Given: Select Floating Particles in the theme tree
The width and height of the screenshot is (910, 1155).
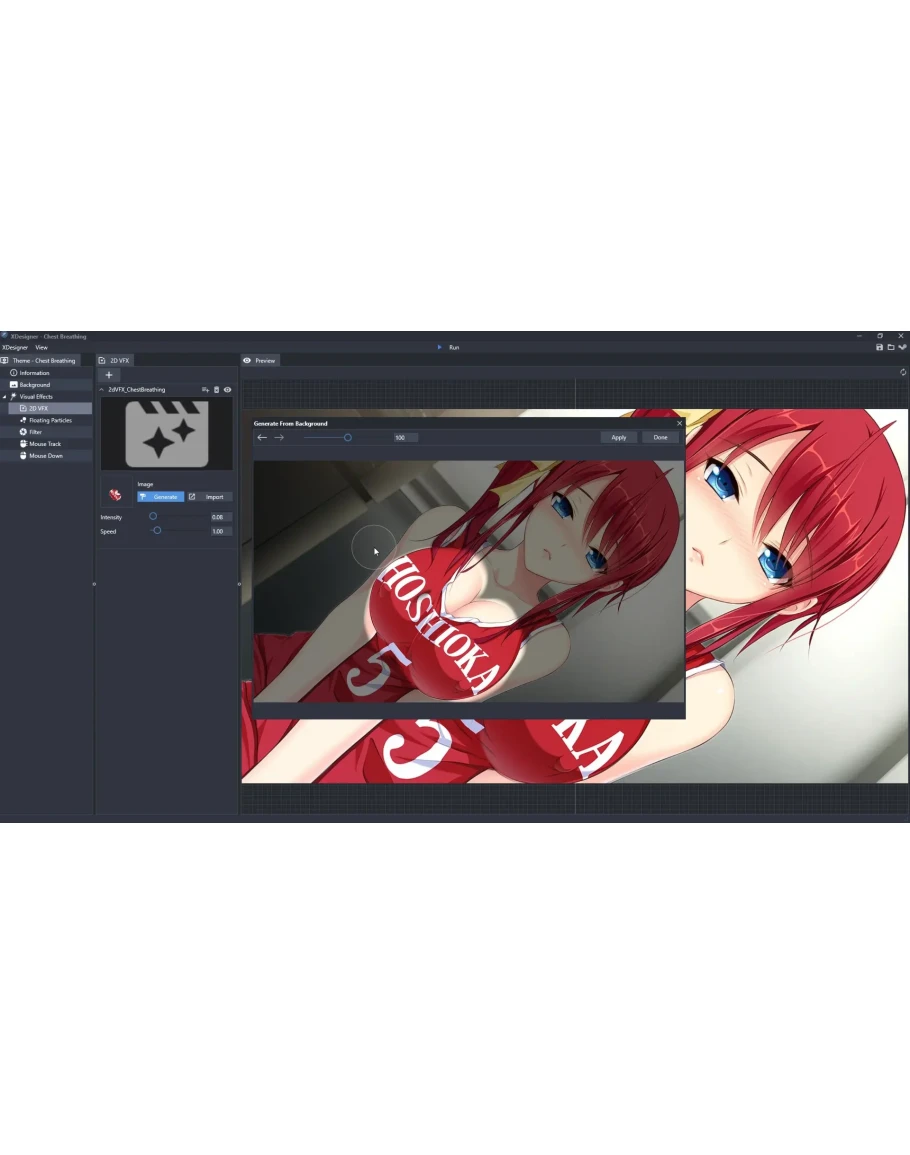Looking at the screenshot, I should 50,421.
